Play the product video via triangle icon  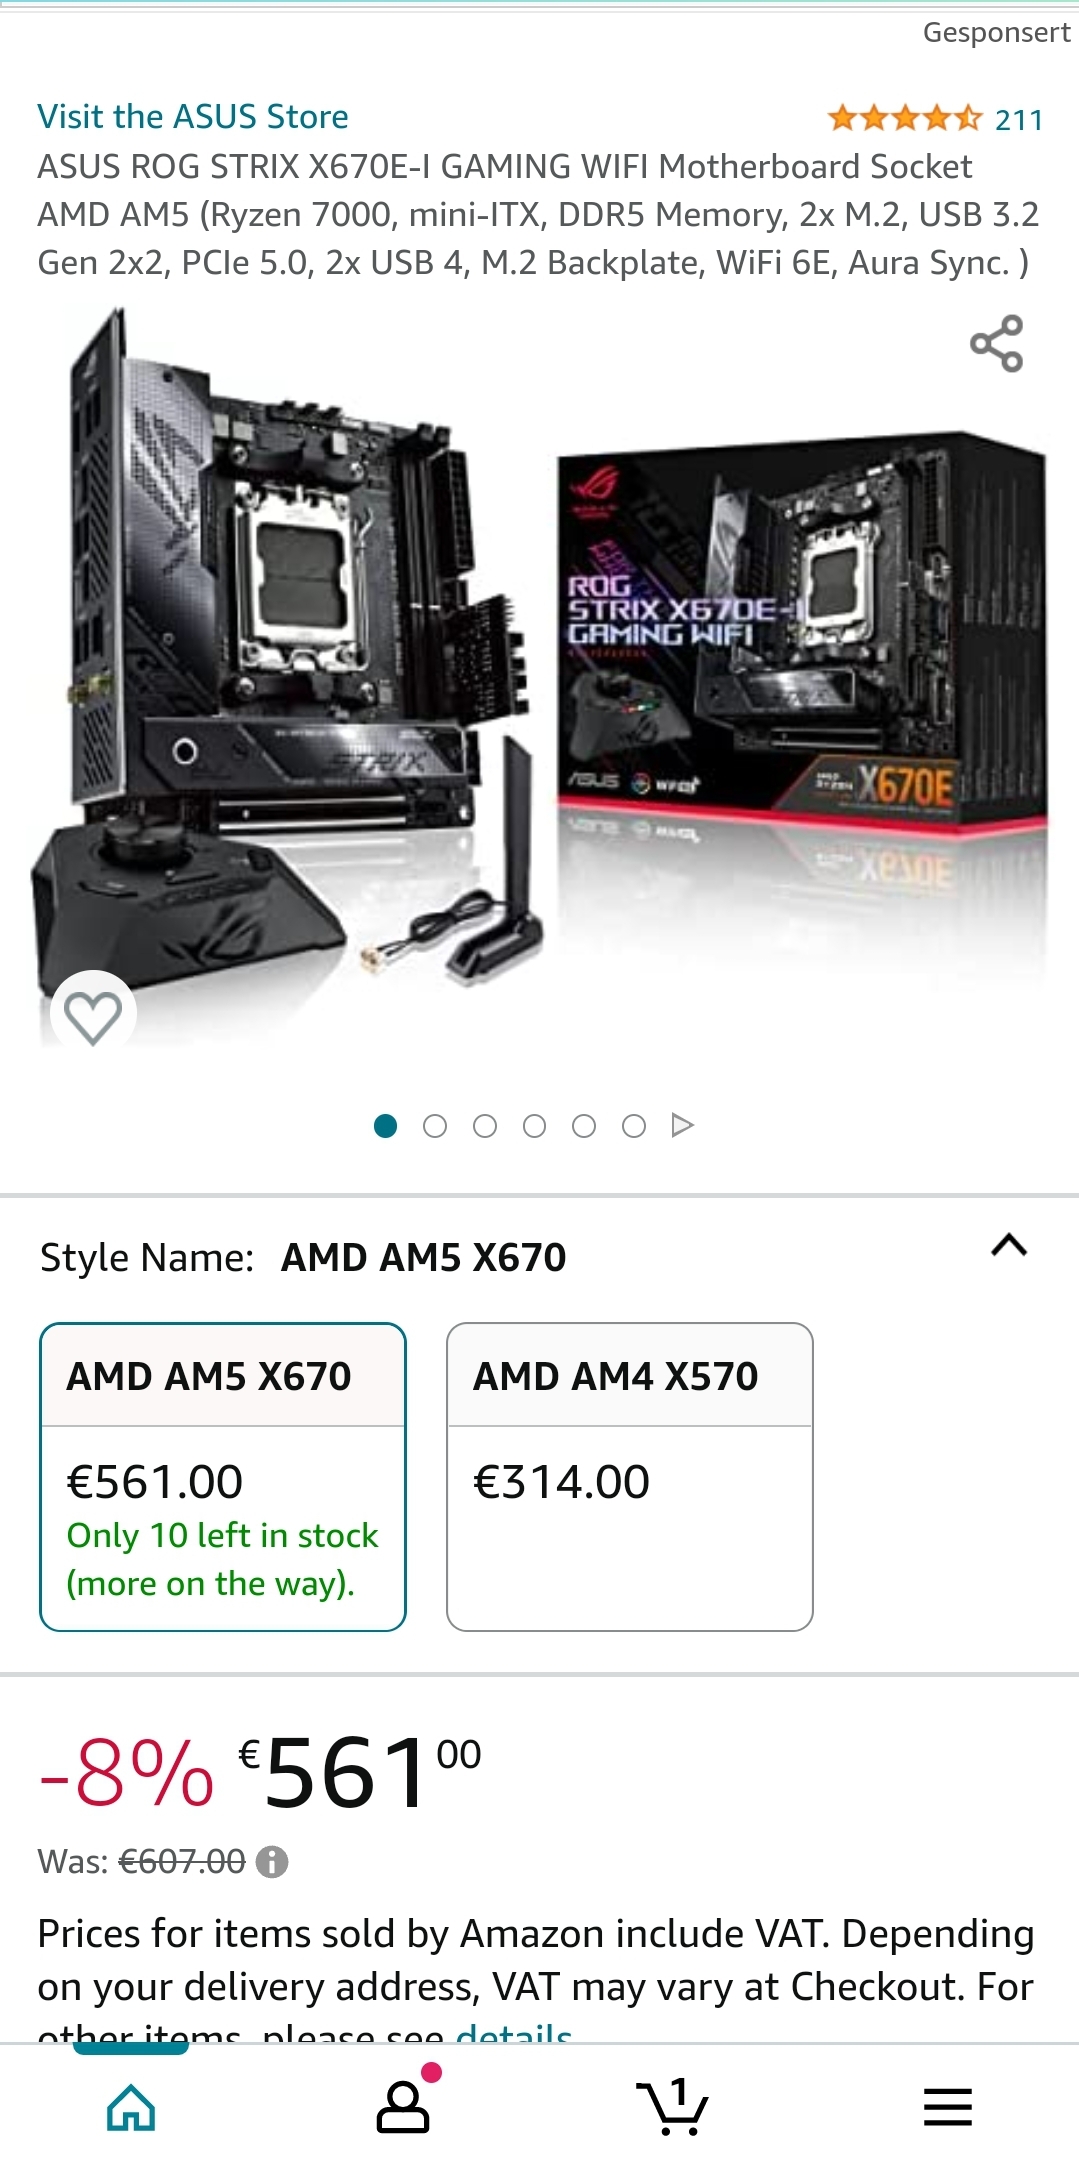pyautogui.click(x=683, y=1125)
